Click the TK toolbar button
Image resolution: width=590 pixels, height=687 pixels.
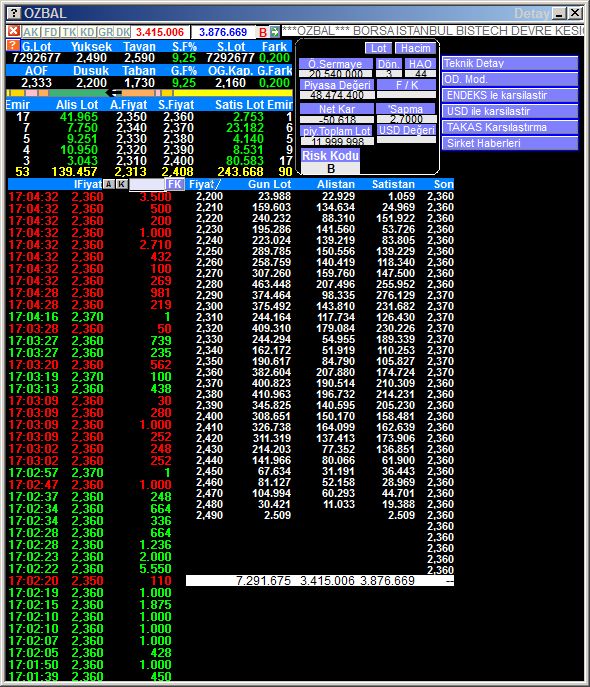(x=69, y=32)
